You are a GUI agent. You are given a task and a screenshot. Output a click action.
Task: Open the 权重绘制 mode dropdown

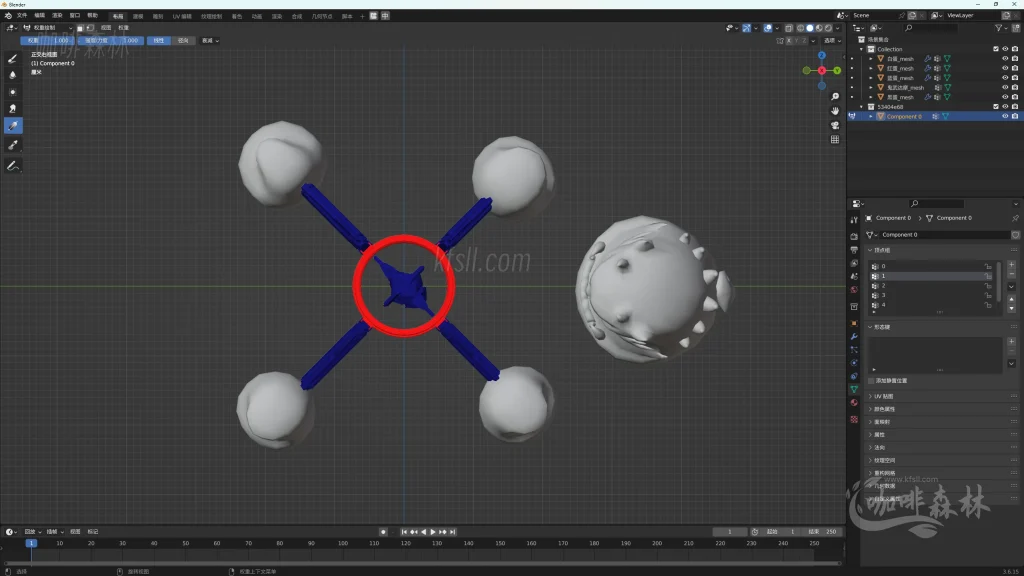click(x=47, y=28)
